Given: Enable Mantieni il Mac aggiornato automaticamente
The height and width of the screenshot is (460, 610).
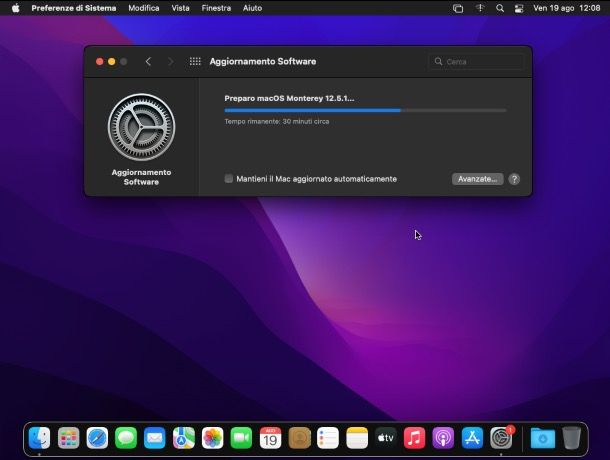Looking at the screenshot, I should [x=229, y=179].
